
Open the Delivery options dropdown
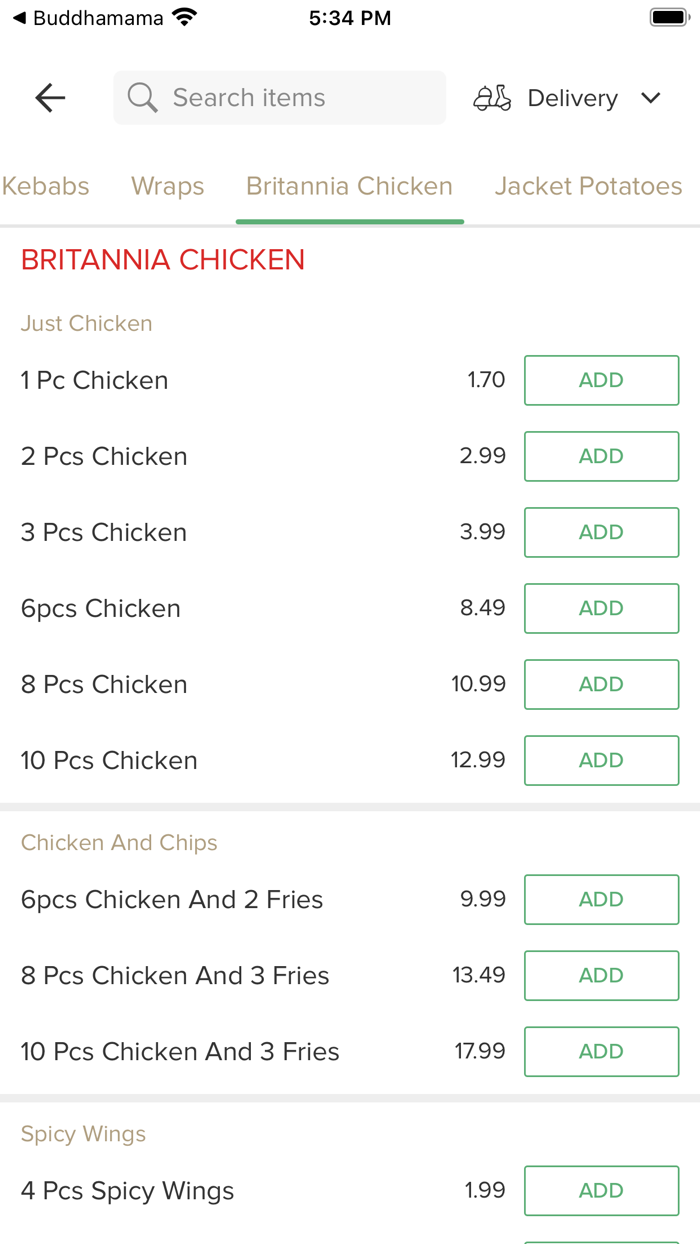[x=572, y=97]
